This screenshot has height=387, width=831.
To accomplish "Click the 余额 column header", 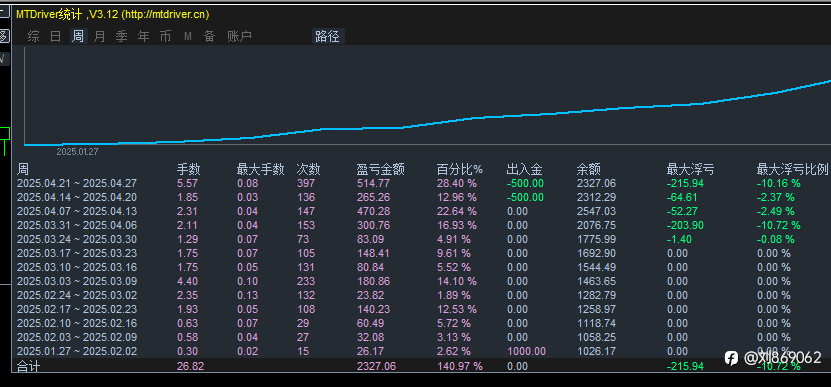I will coord(589,170).
